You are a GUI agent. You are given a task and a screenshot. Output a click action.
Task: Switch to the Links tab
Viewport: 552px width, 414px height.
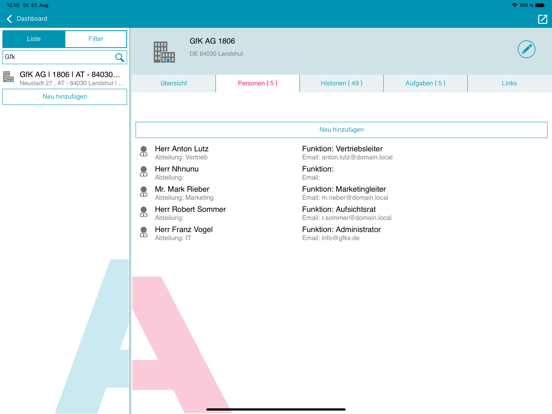pyautogui.click(x=509, y=83)
